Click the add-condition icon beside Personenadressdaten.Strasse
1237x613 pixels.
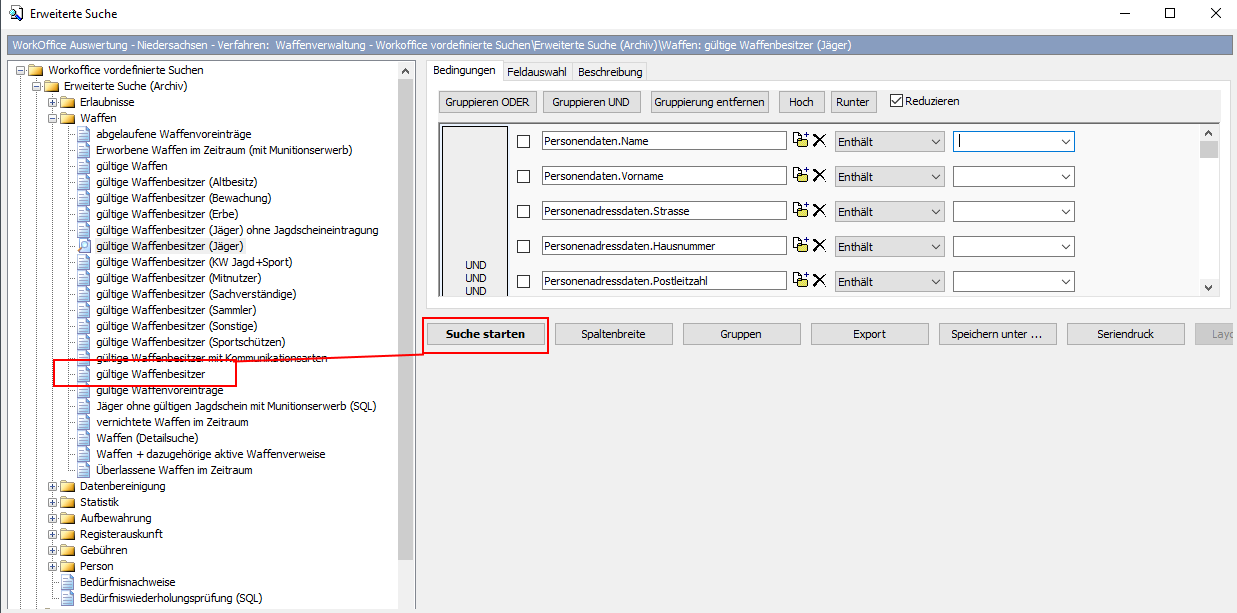tap(800, 211)
